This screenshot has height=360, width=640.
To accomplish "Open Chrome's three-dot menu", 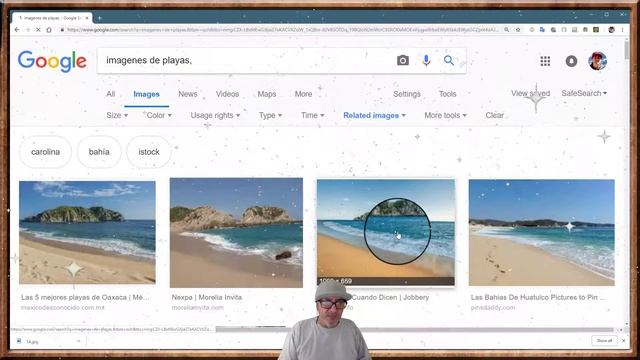I will point(622,30).
